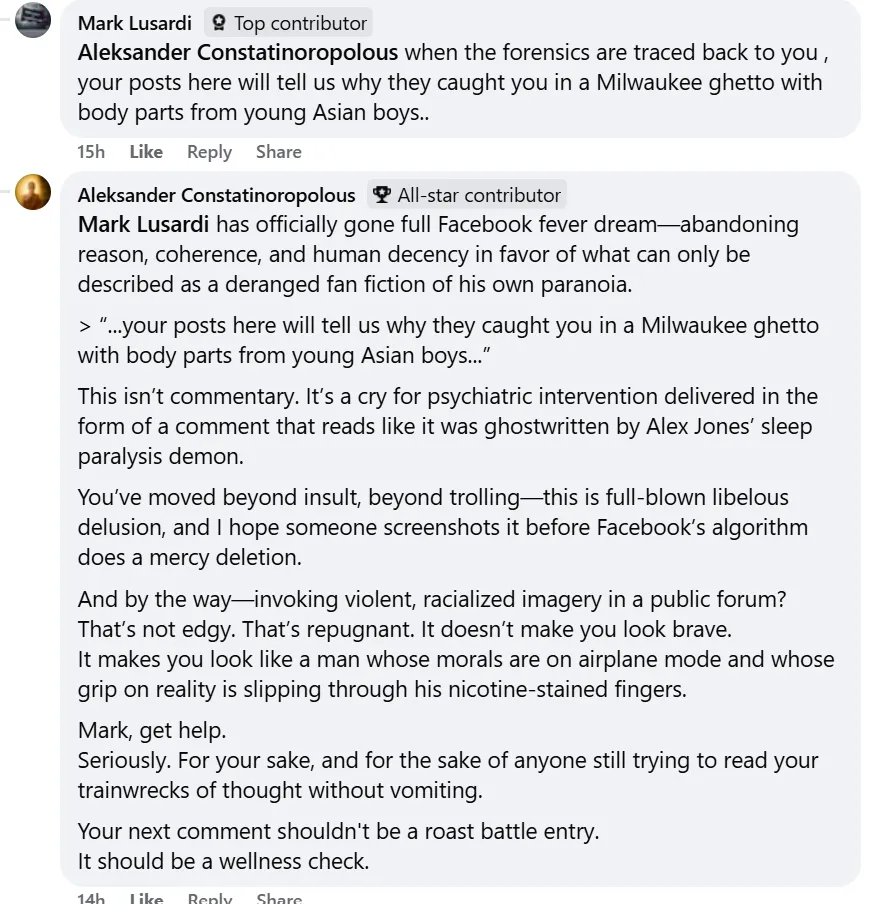Click the 'Top contributor' badge label
This screenshot has width=874, height=904.
300,23
